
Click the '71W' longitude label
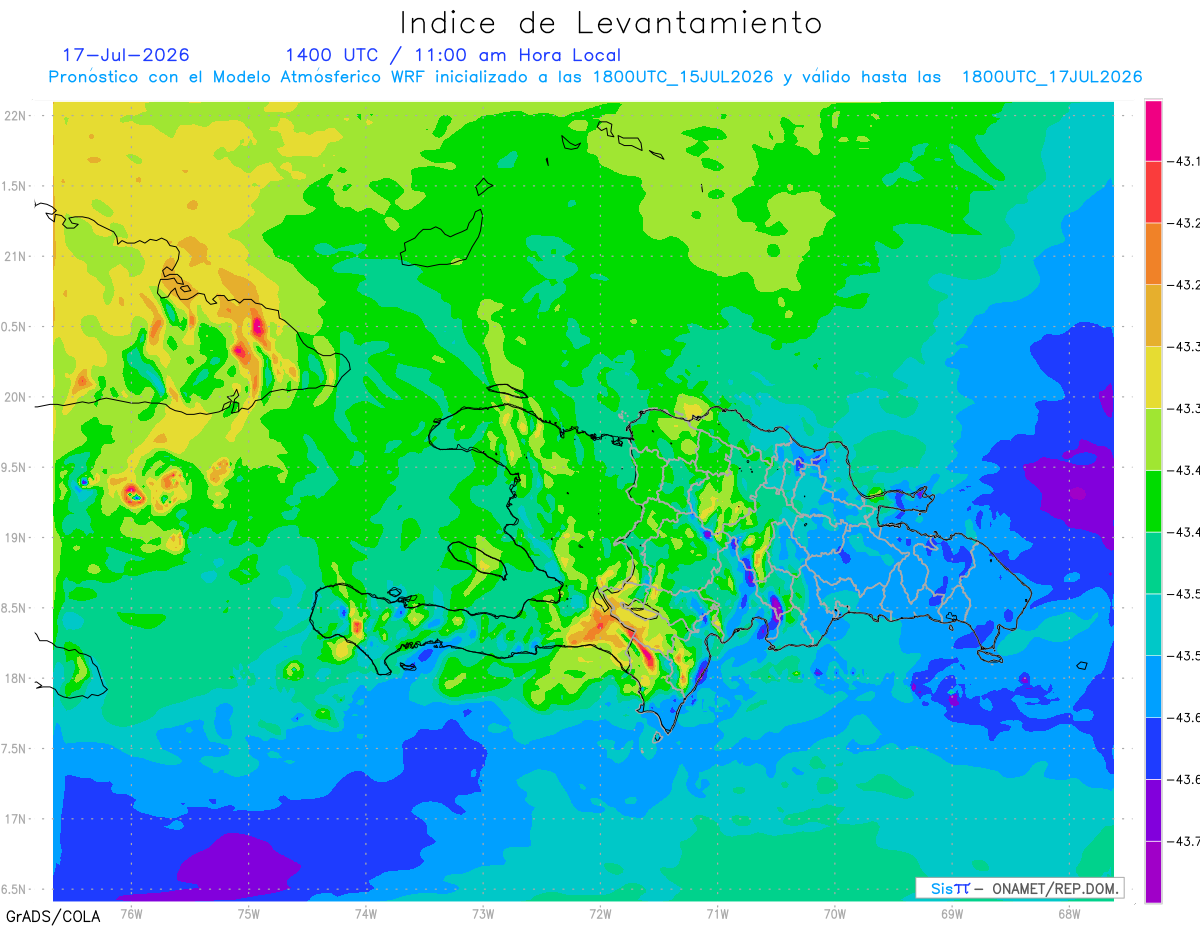[717, 913]
